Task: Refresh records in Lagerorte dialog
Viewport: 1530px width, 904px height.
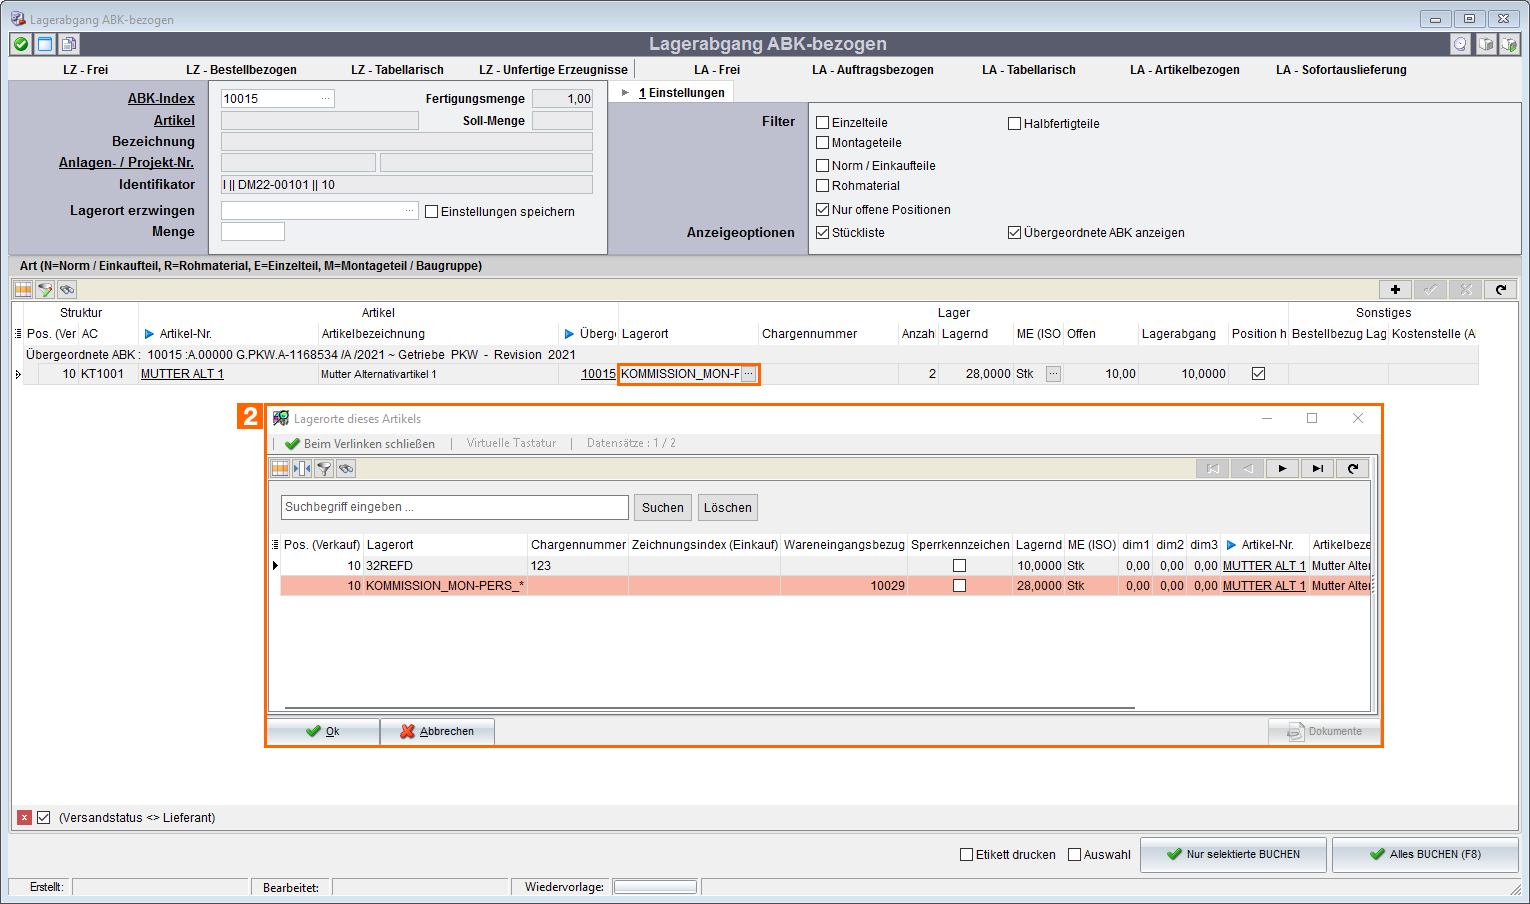Action: coord(1353,468)
